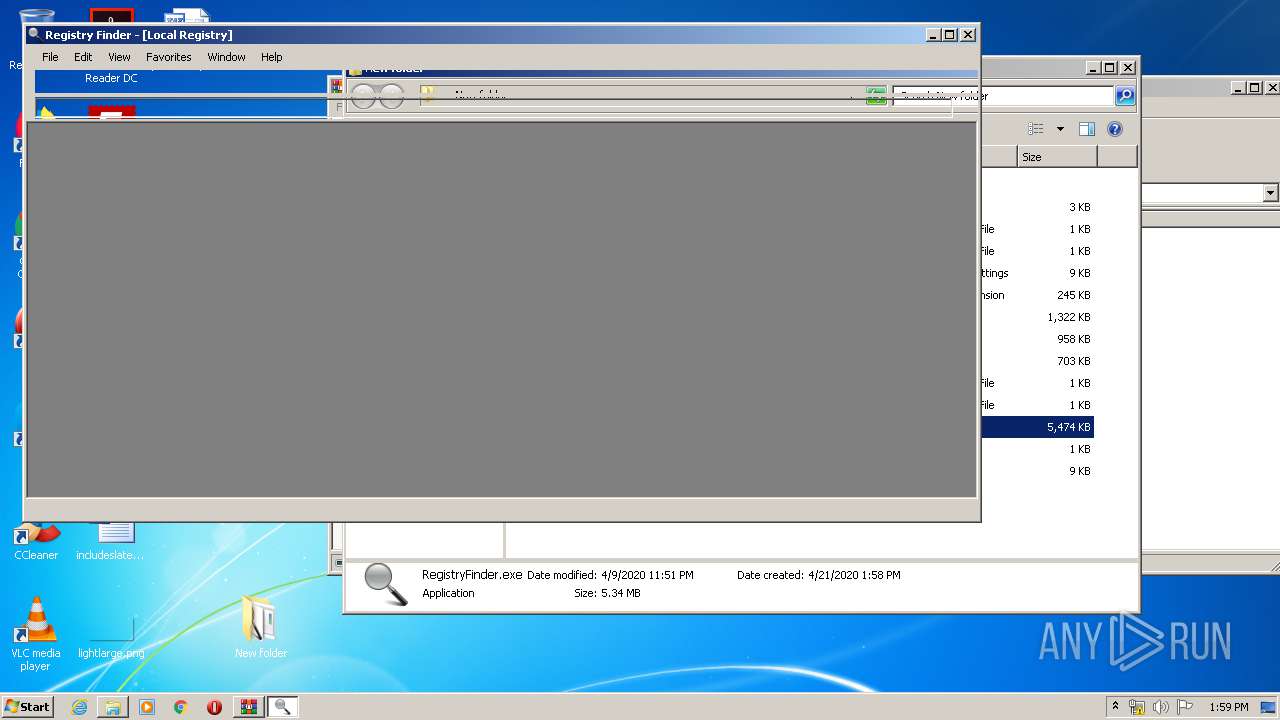Open the CCleaner desktop shortcut

pyautogui.click(x=36, y=542)
